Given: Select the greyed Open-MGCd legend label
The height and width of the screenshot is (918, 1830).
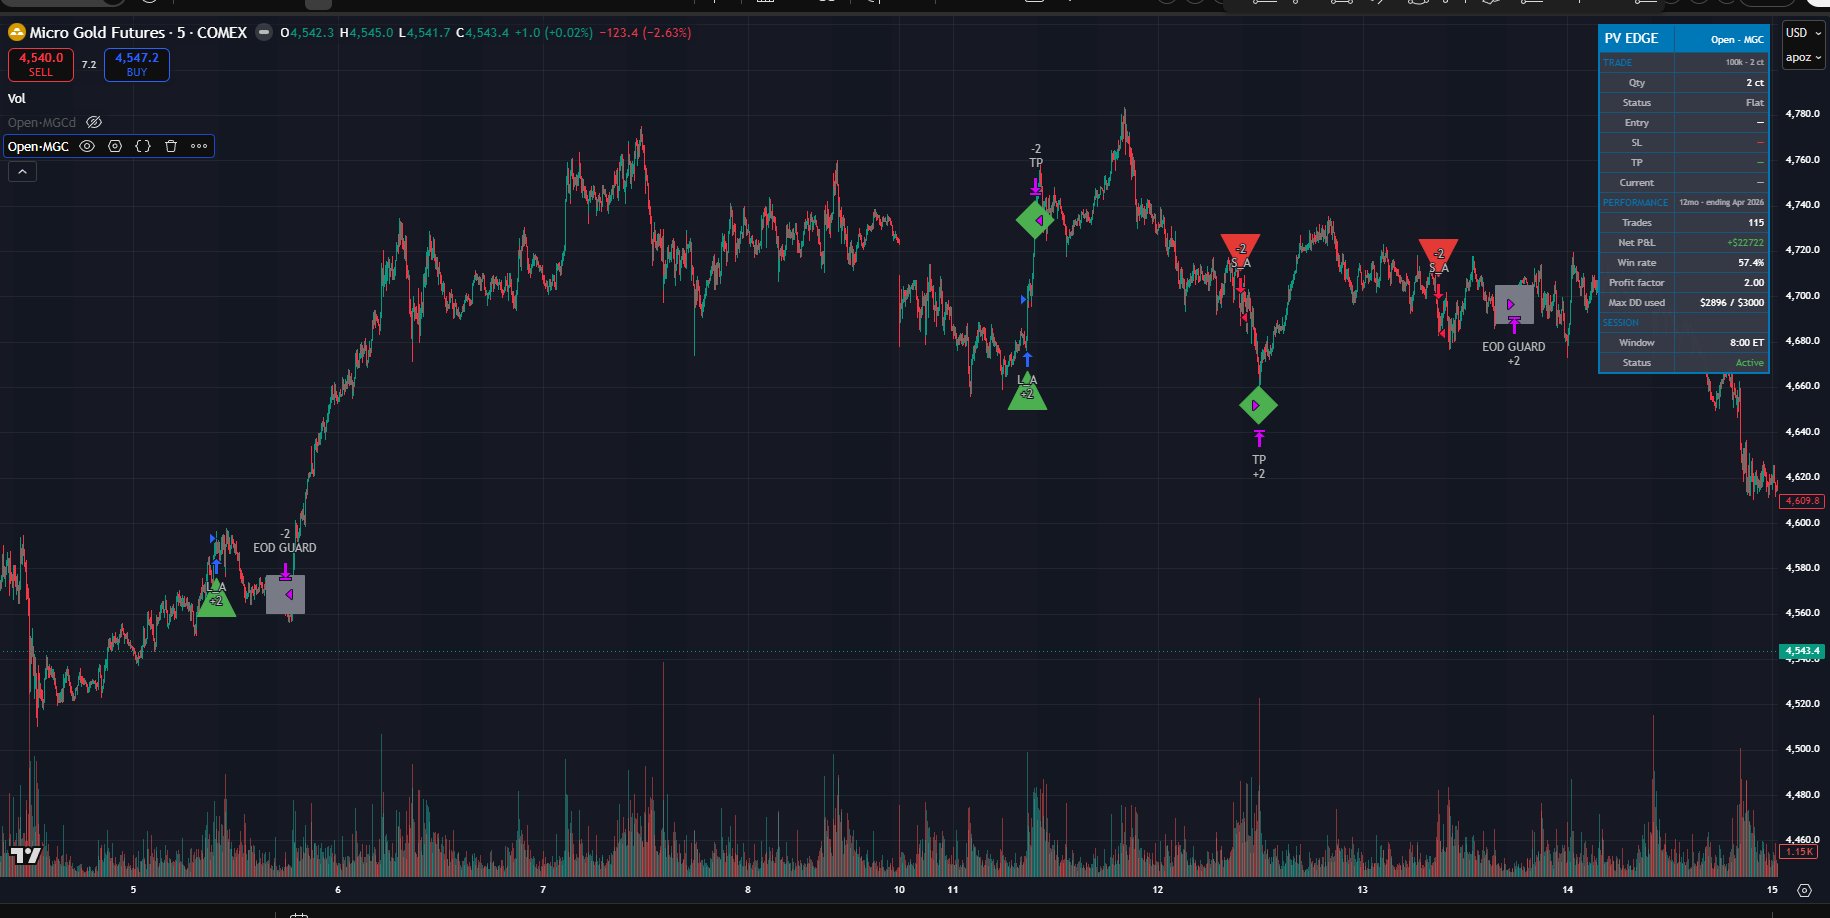Looking at the screenshot, I should [42, 122].
